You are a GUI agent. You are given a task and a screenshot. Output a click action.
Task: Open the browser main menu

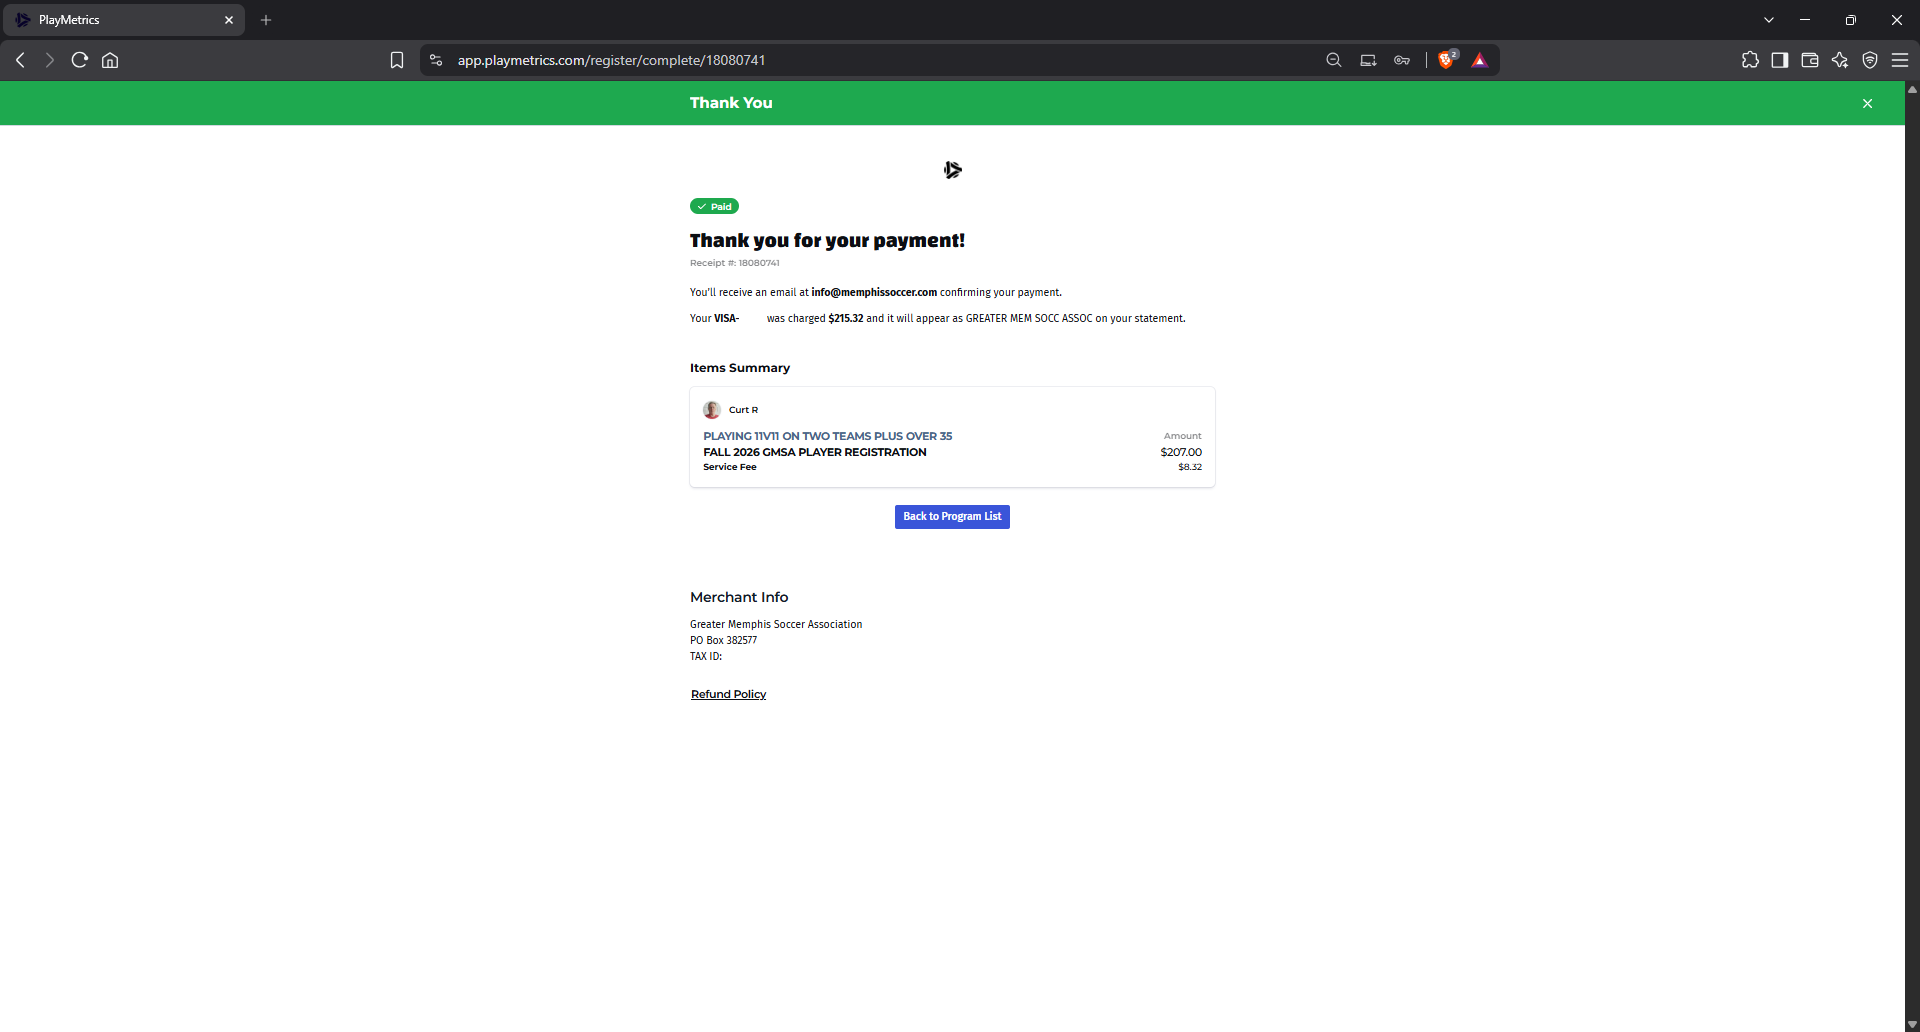coord(1900,60)
